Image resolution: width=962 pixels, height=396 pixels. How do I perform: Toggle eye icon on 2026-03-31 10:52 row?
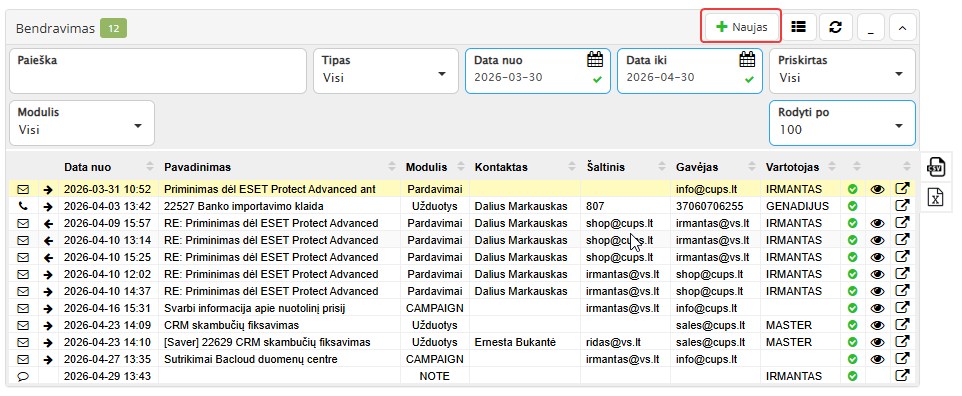tap(877, 189)
